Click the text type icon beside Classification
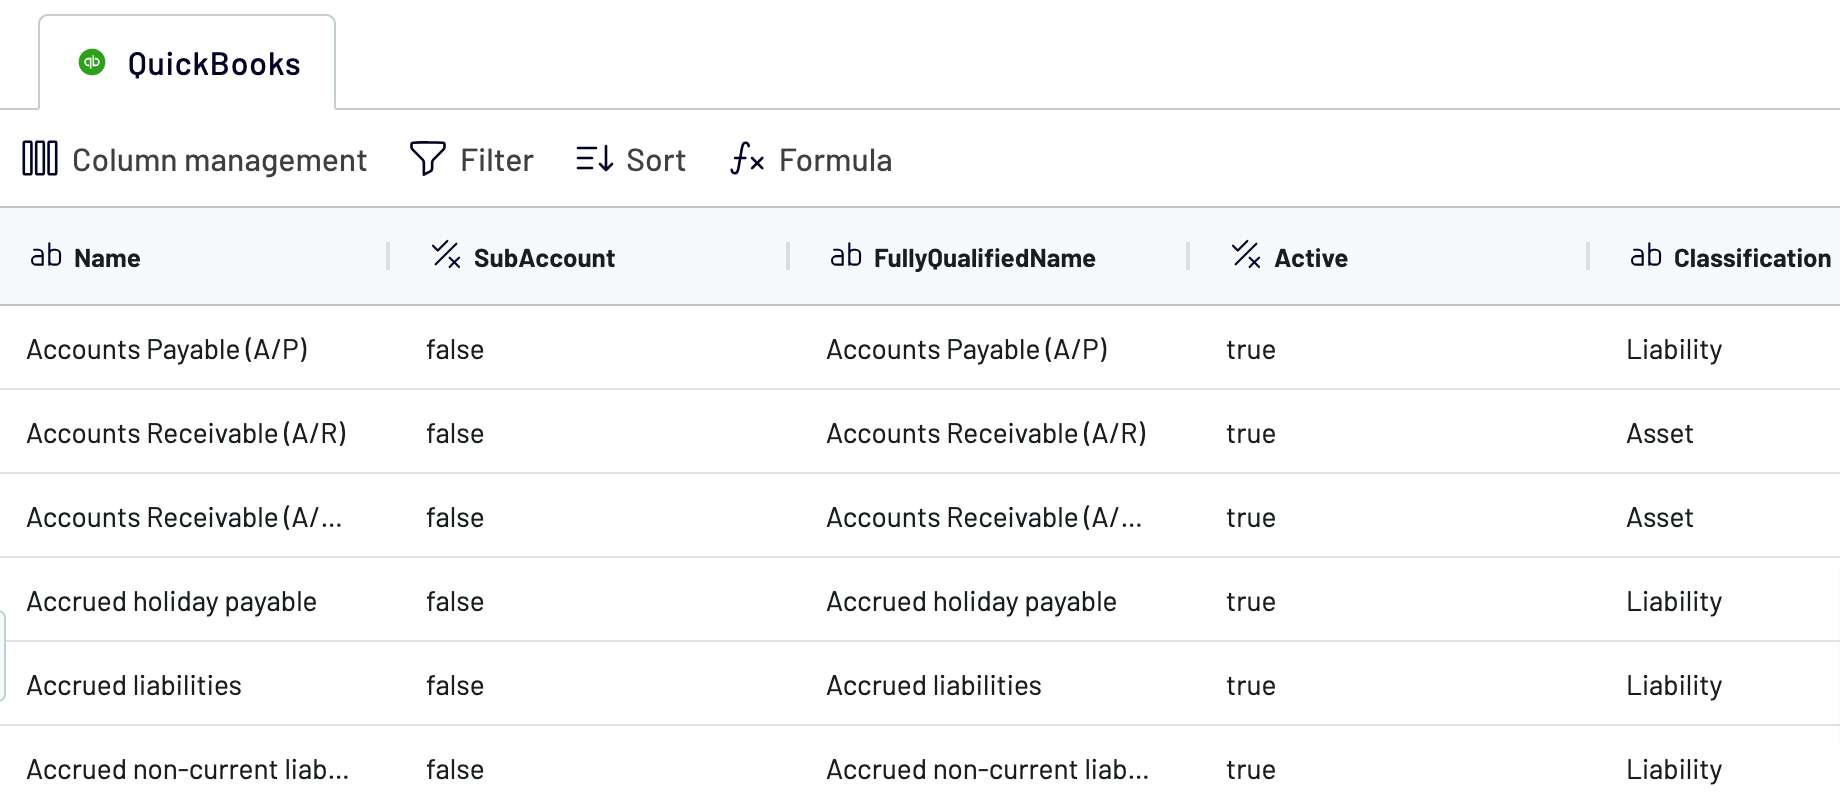 (1646, 256)
